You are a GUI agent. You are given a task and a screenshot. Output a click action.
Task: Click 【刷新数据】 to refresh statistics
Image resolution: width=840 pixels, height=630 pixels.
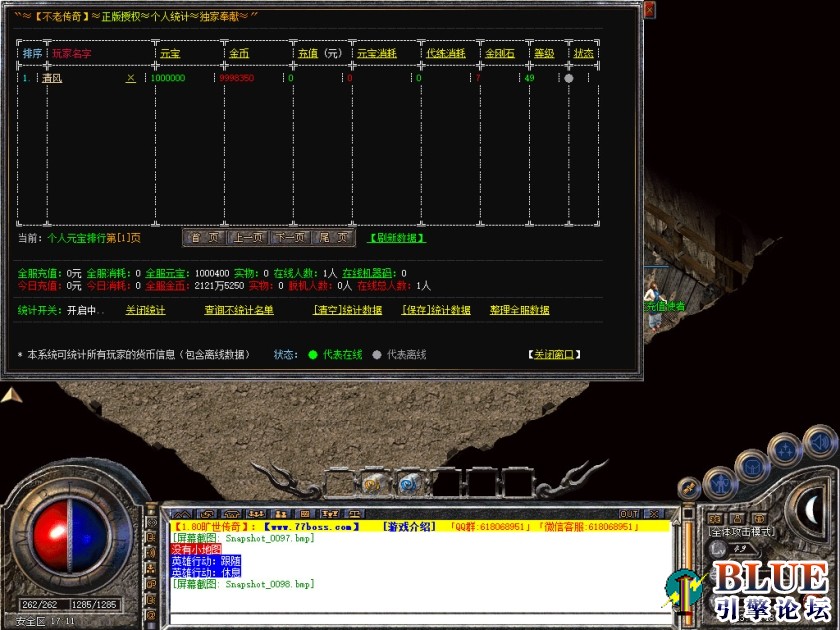(395, 237)
